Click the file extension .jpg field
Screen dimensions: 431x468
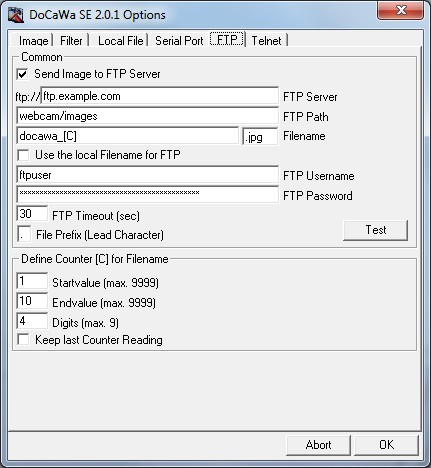click(260, 136)
